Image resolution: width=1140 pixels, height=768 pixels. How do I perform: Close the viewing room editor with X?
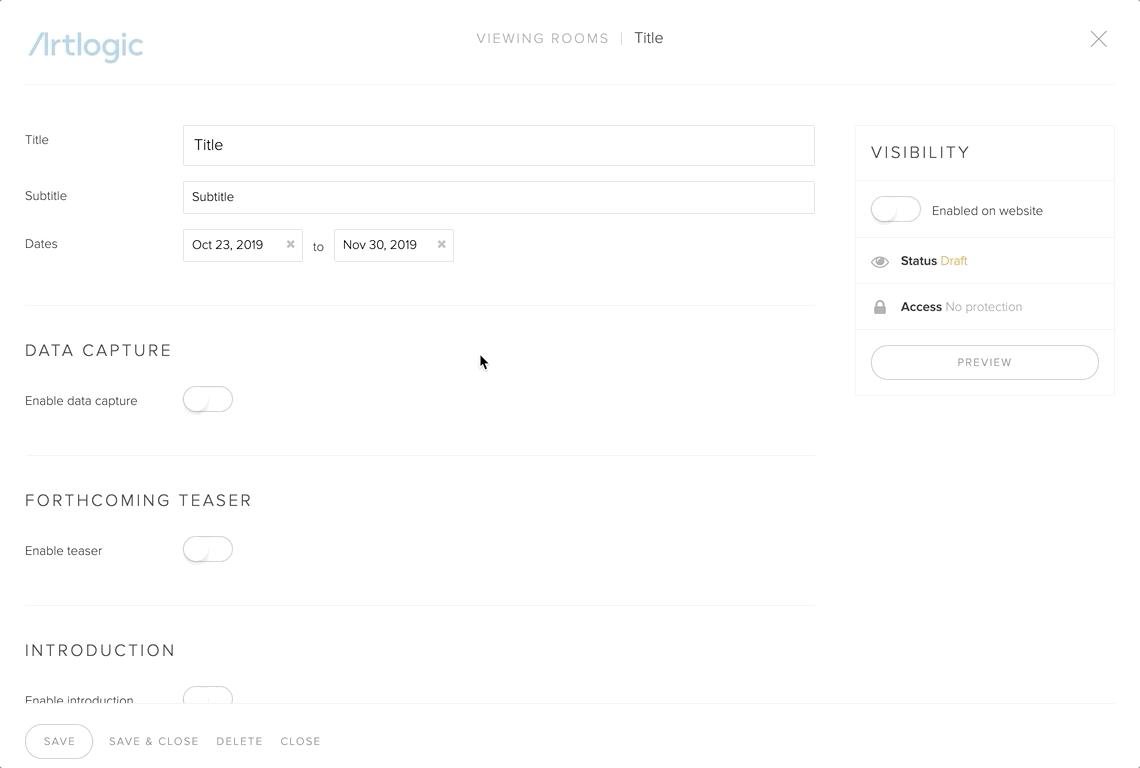coord(1099,39)
